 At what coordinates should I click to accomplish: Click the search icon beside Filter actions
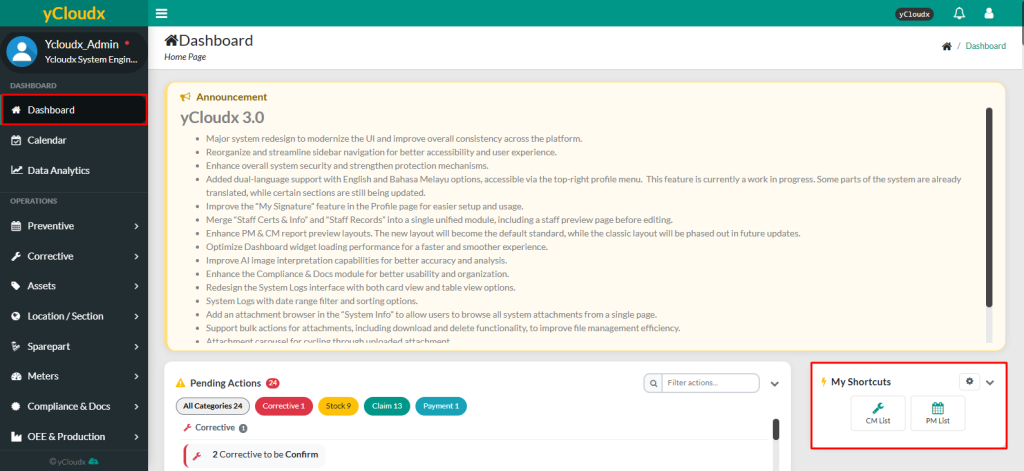pos(652,383)
